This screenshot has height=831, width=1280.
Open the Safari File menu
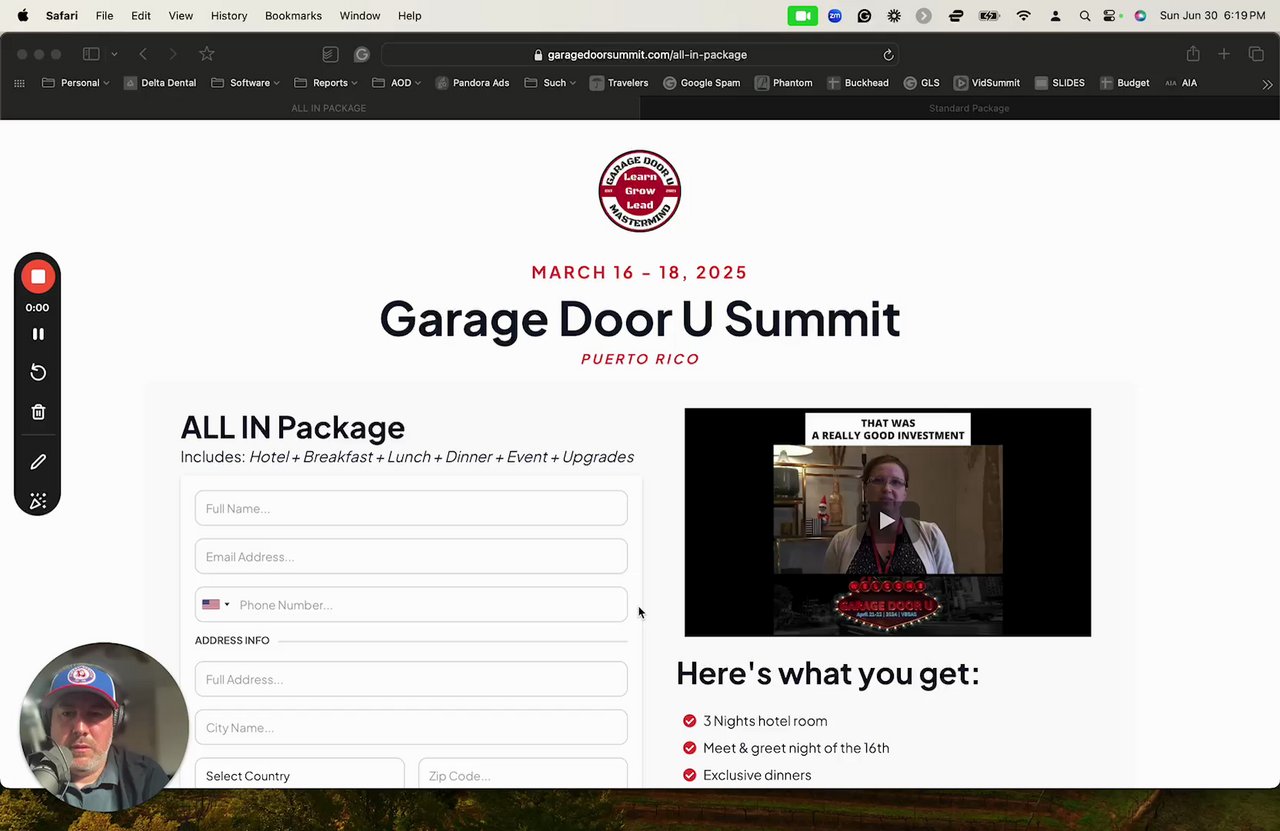point(104,16)
